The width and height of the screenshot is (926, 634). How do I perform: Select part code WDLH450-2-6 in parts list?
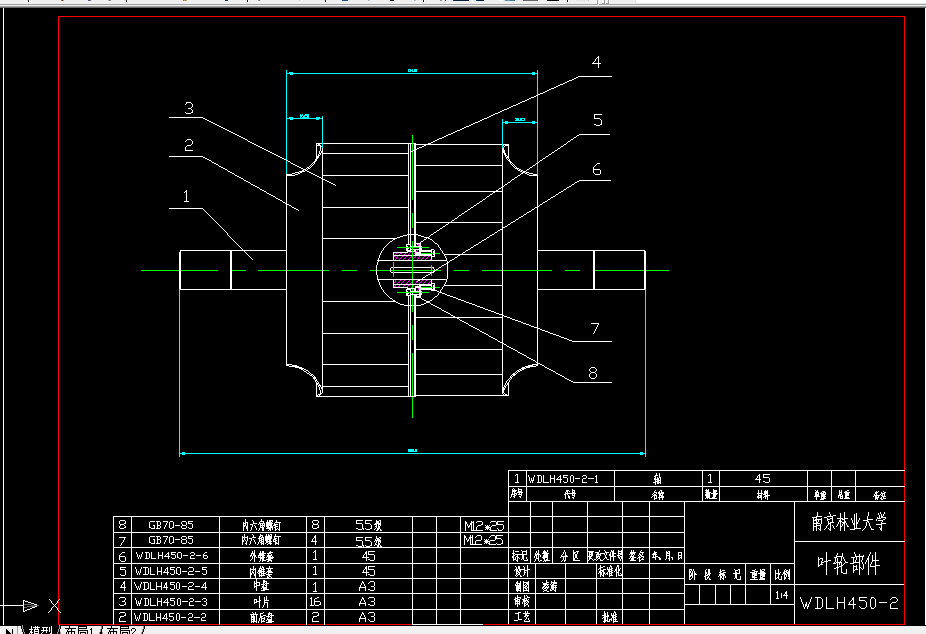172,555
